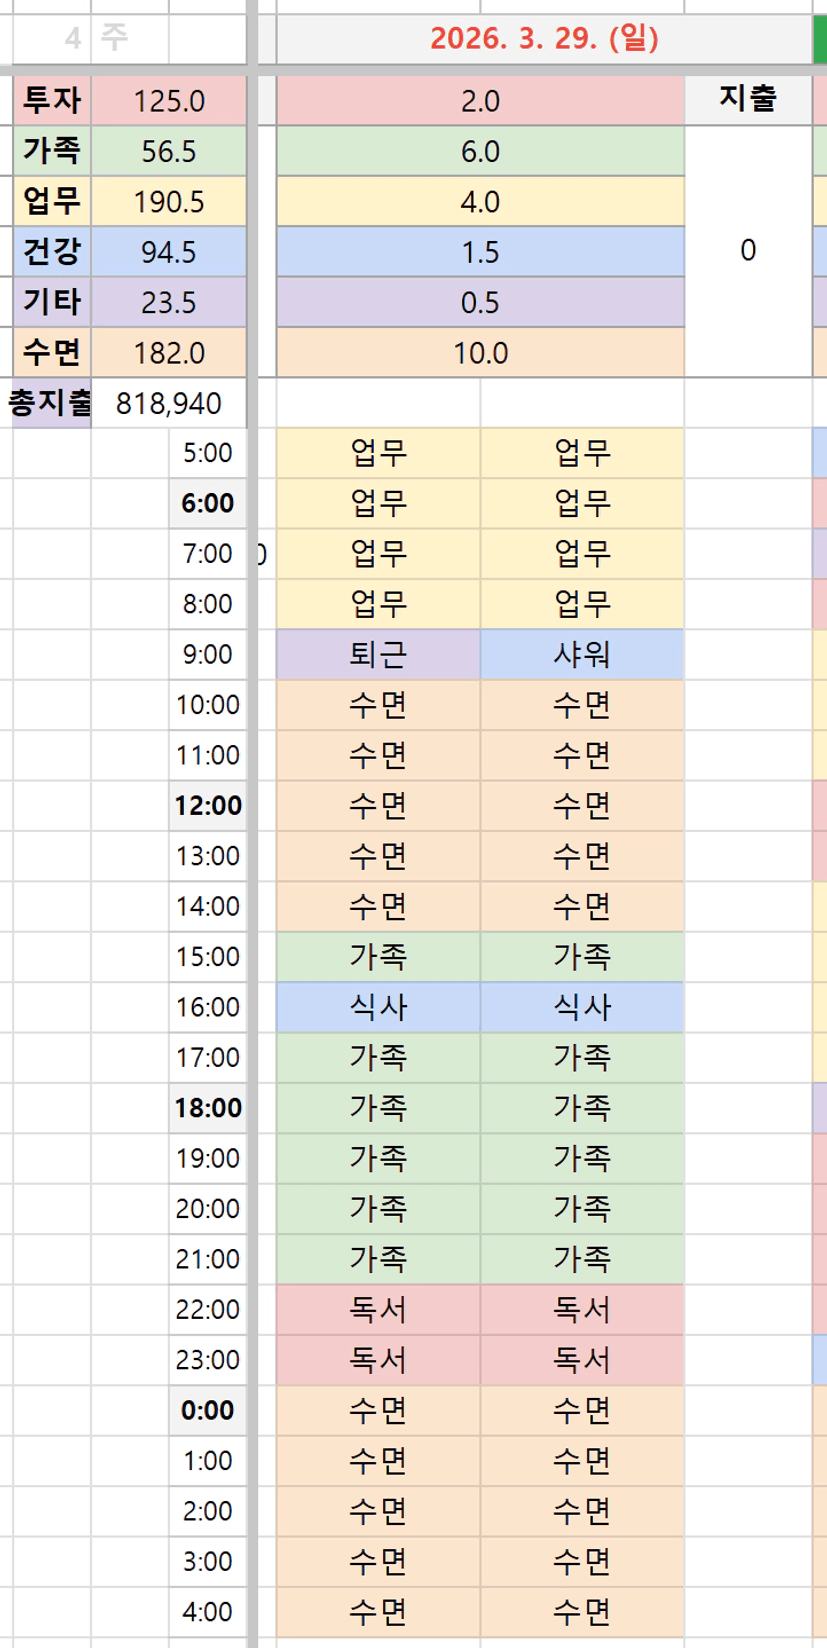827x1648 pixels.
Task: Select the weekly 투자 total 125.0
Action: (169, 101)
